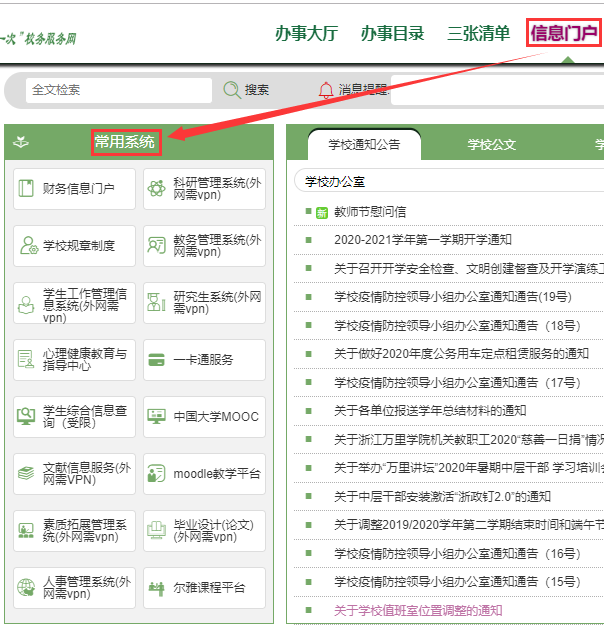Open 办事大厅 in top navigation
Screen dimensions: 604x629
pos(309,34)
